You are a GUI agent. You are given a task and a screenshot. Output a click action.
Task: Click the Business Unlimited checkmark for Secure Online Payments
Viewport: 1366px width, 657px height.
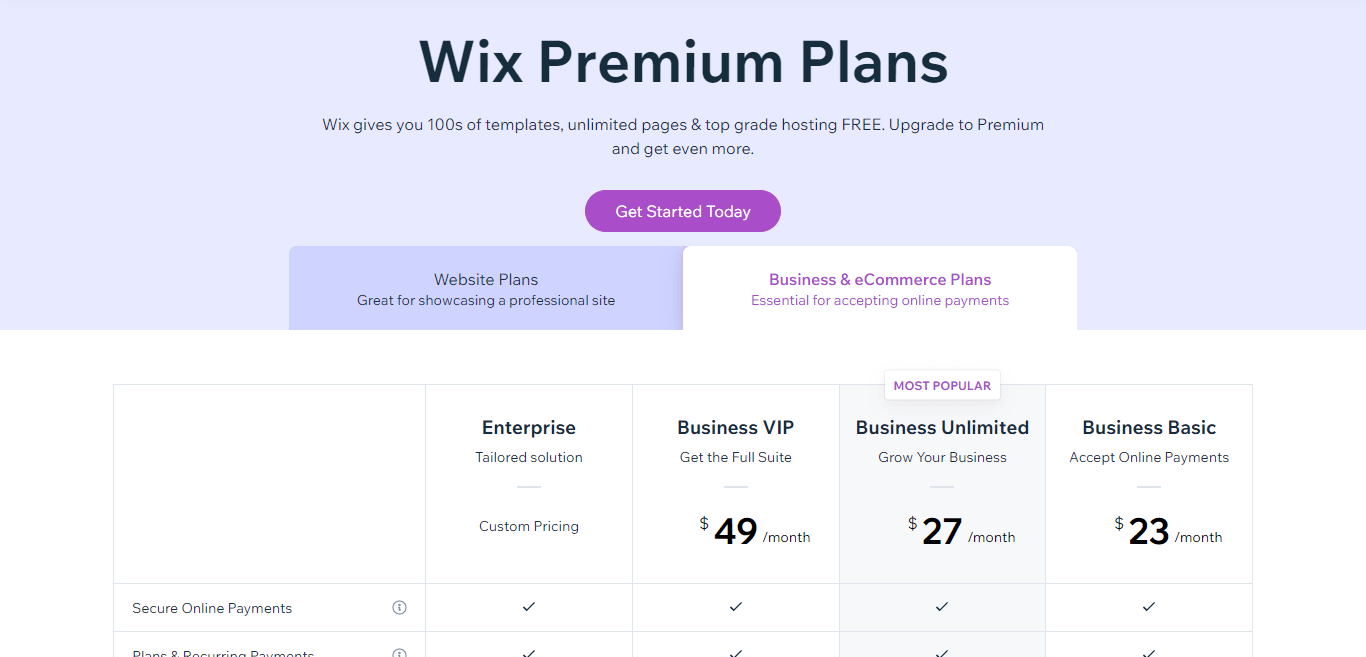[941, 607]
